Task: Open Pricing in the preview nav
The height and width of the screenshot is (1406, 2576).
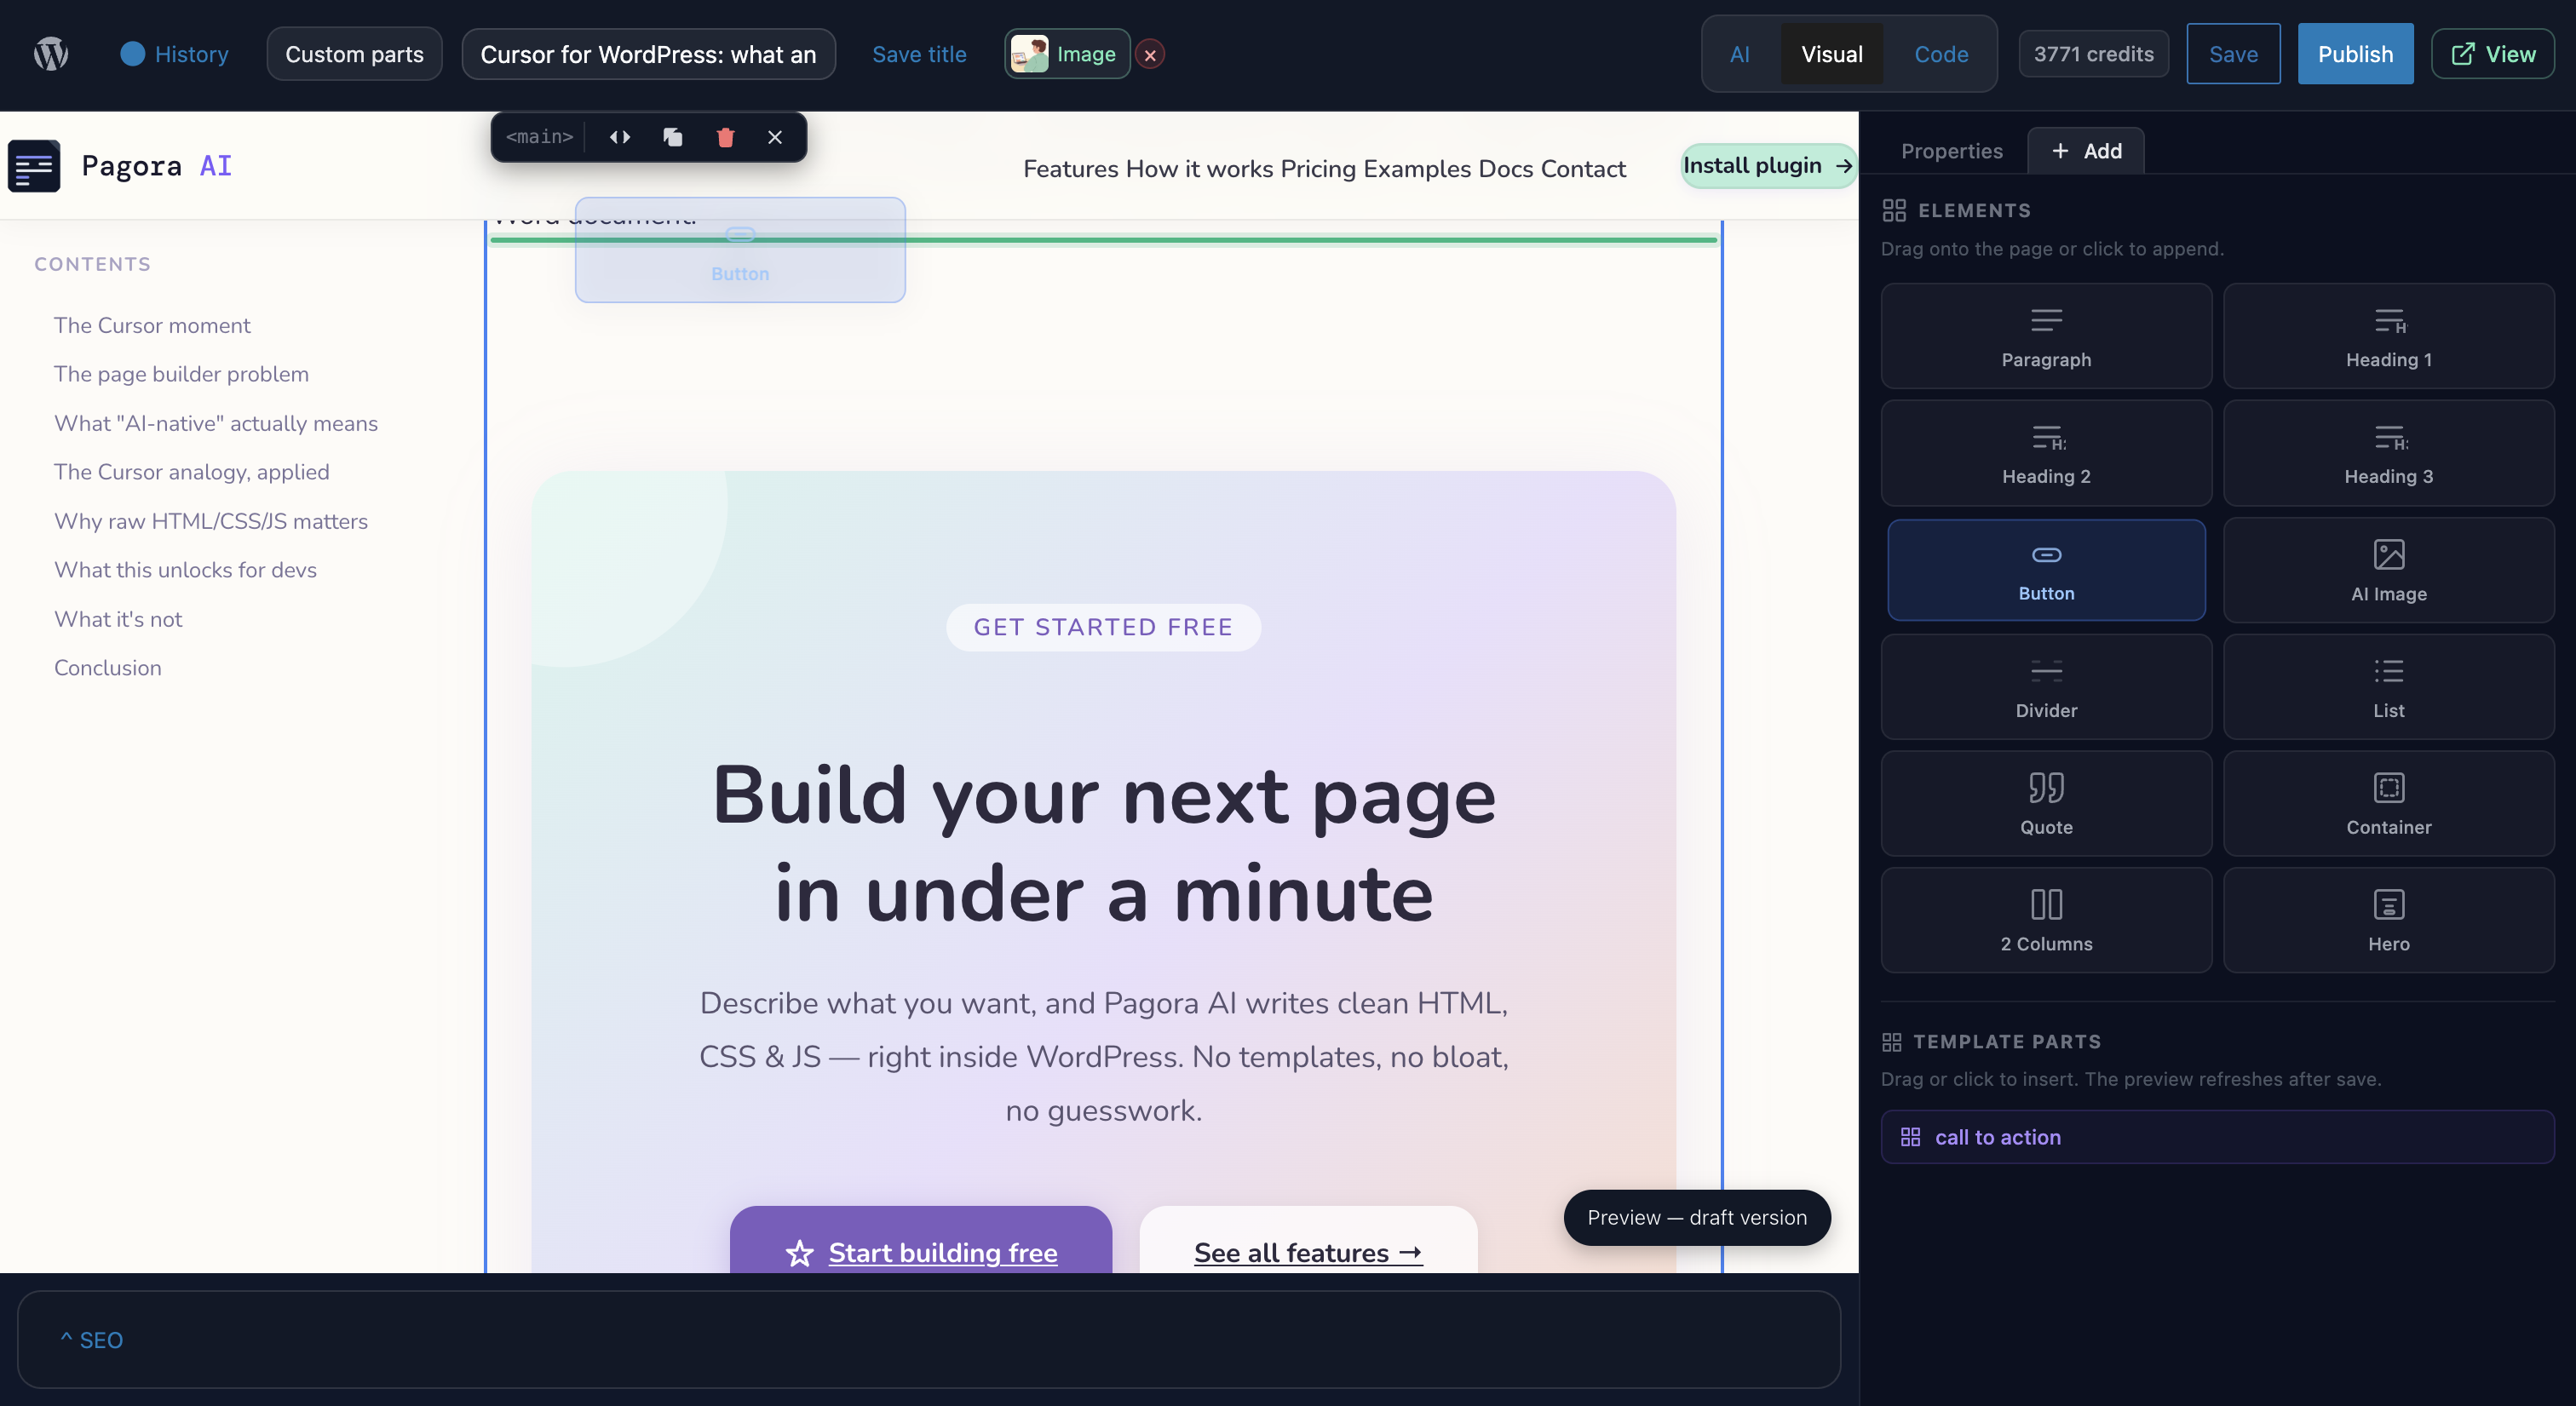Action: (1318, 169)
